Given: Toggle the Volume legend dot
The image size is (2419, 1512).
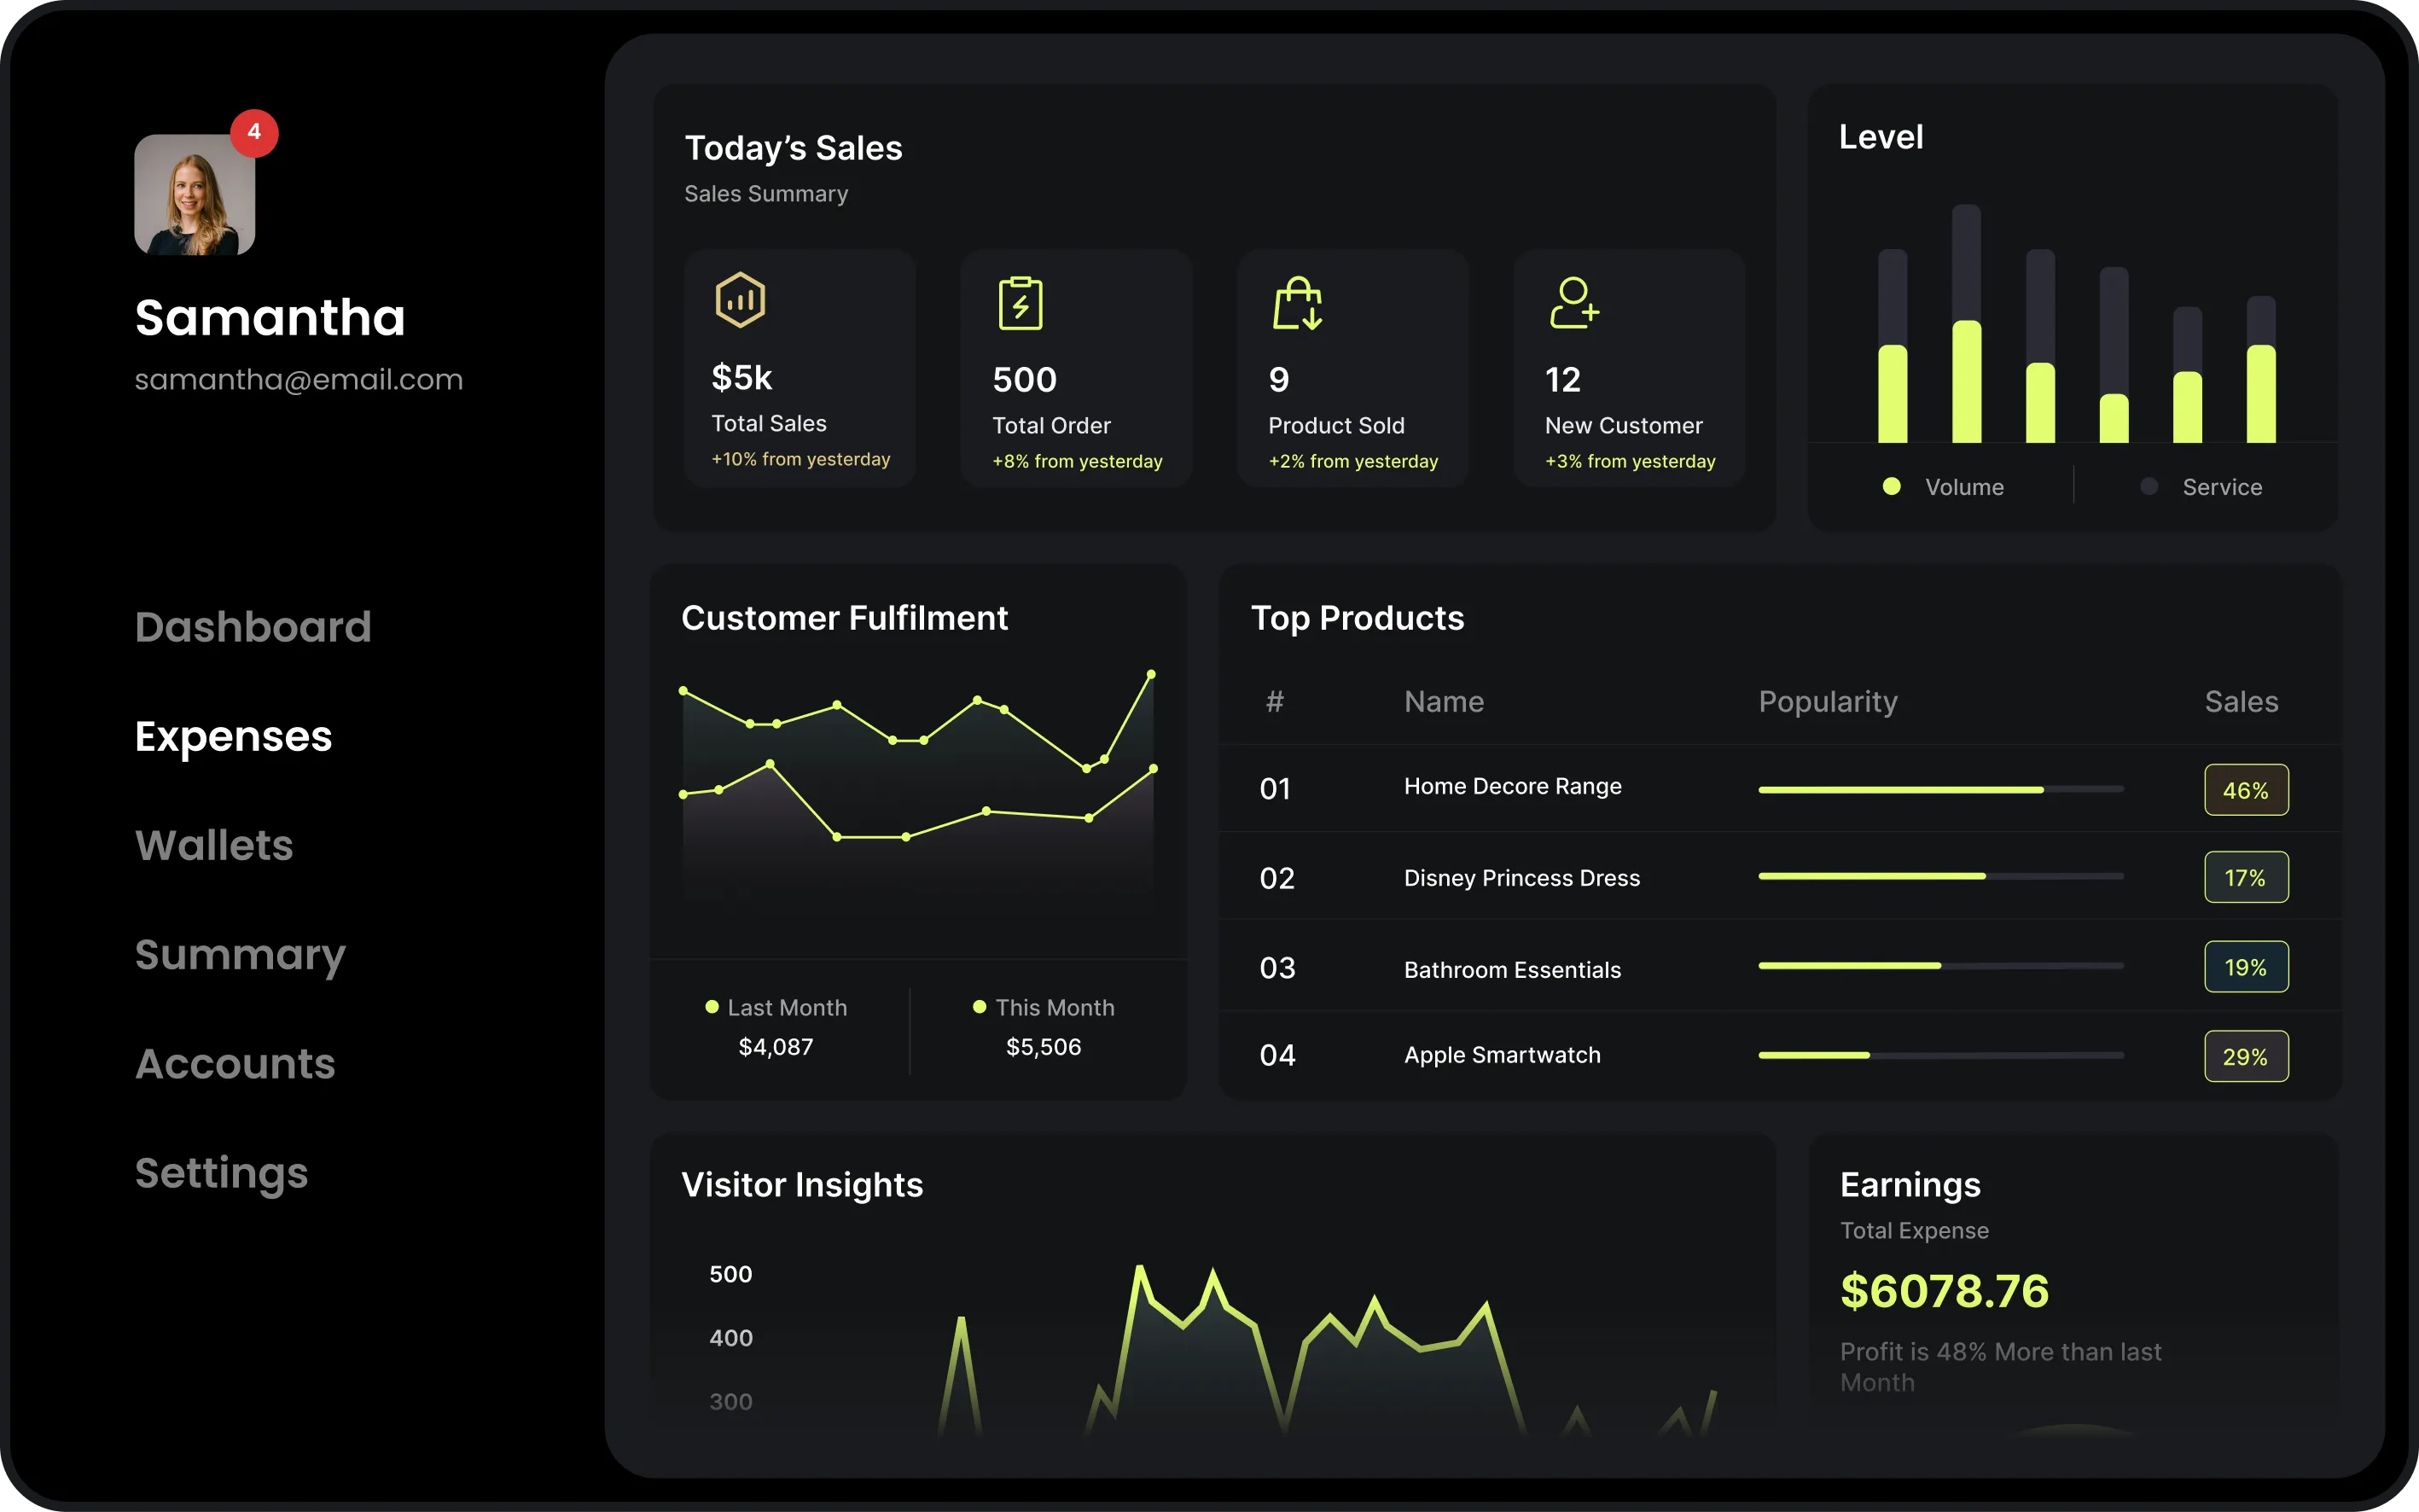Looking at the screenshot, I should click(1891, 486).
